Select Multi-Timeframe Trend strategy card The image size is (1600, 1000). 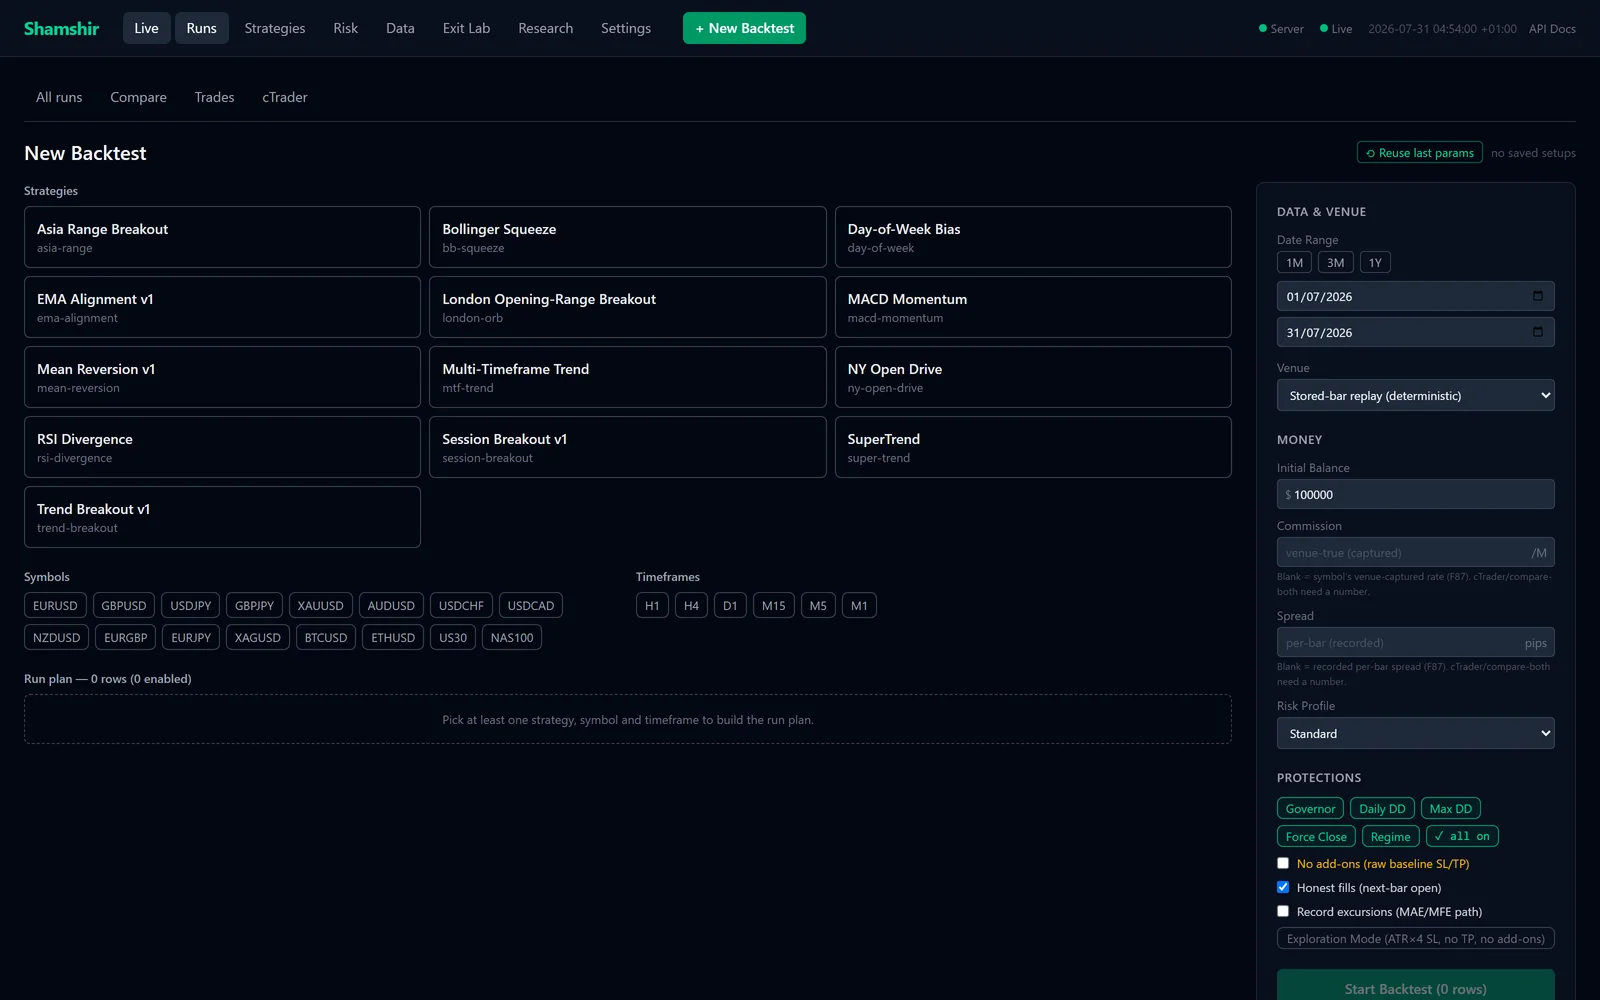coord(627,377)
